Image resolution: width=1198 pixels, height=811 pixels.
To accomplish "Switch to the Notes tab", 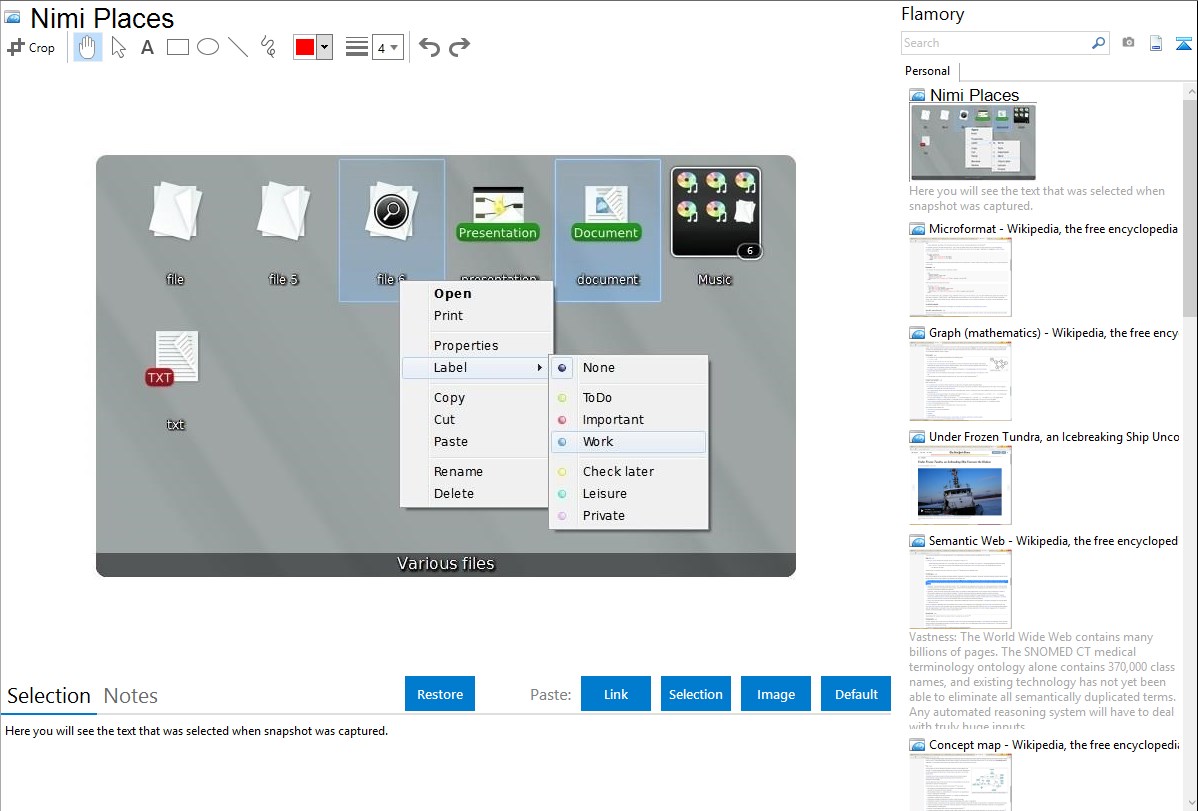I will (131, 696).
